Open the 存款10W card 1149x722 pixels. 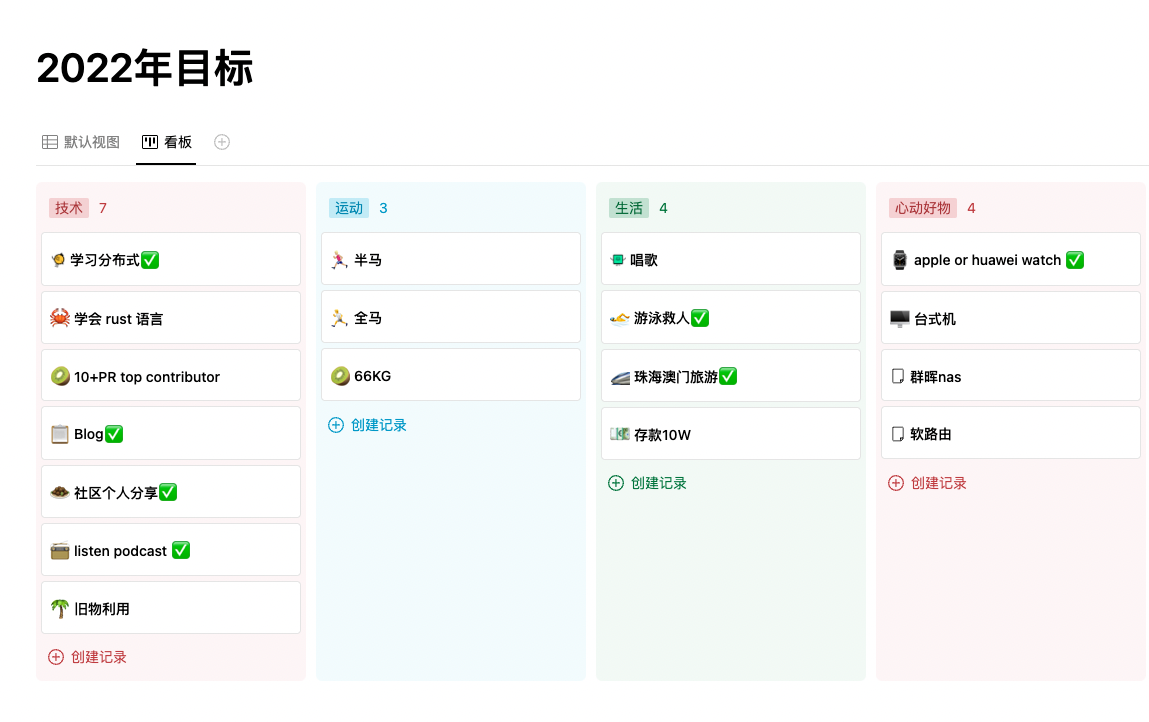tap(730, 433)
